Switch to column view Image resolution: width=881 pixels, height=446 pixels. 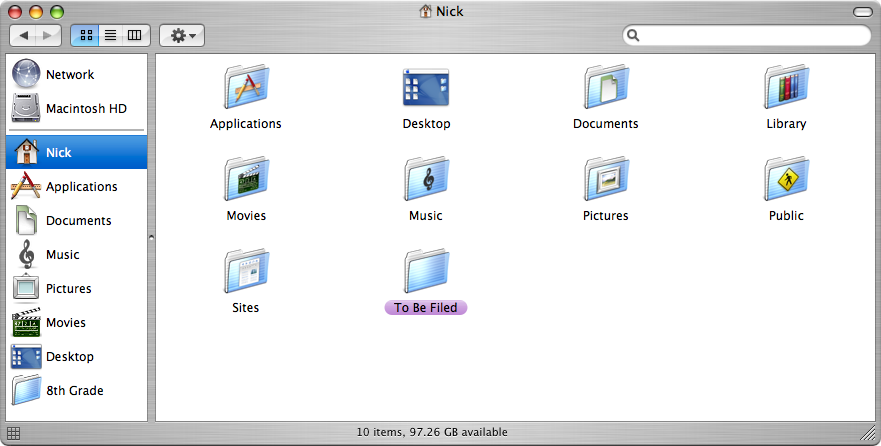(x=135, y=35)
